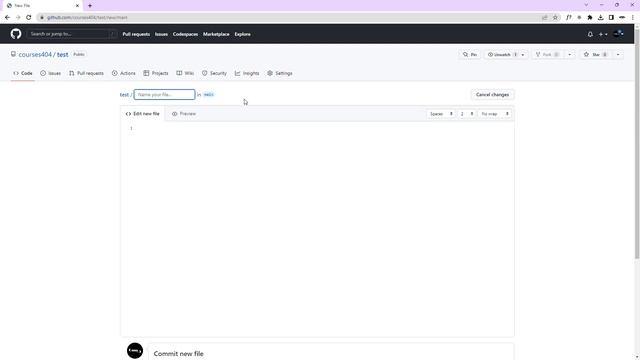Click the test breadcrumb link
This screenshot has height=360, width=640.
click(124, 94)
